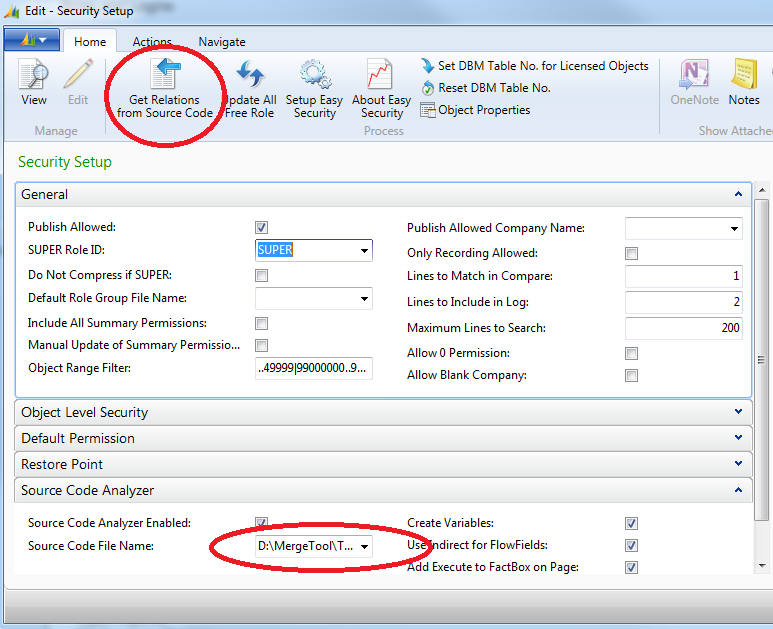Click the Maximum Lines to Search field
773x629 pixels.
coord(683,328)
